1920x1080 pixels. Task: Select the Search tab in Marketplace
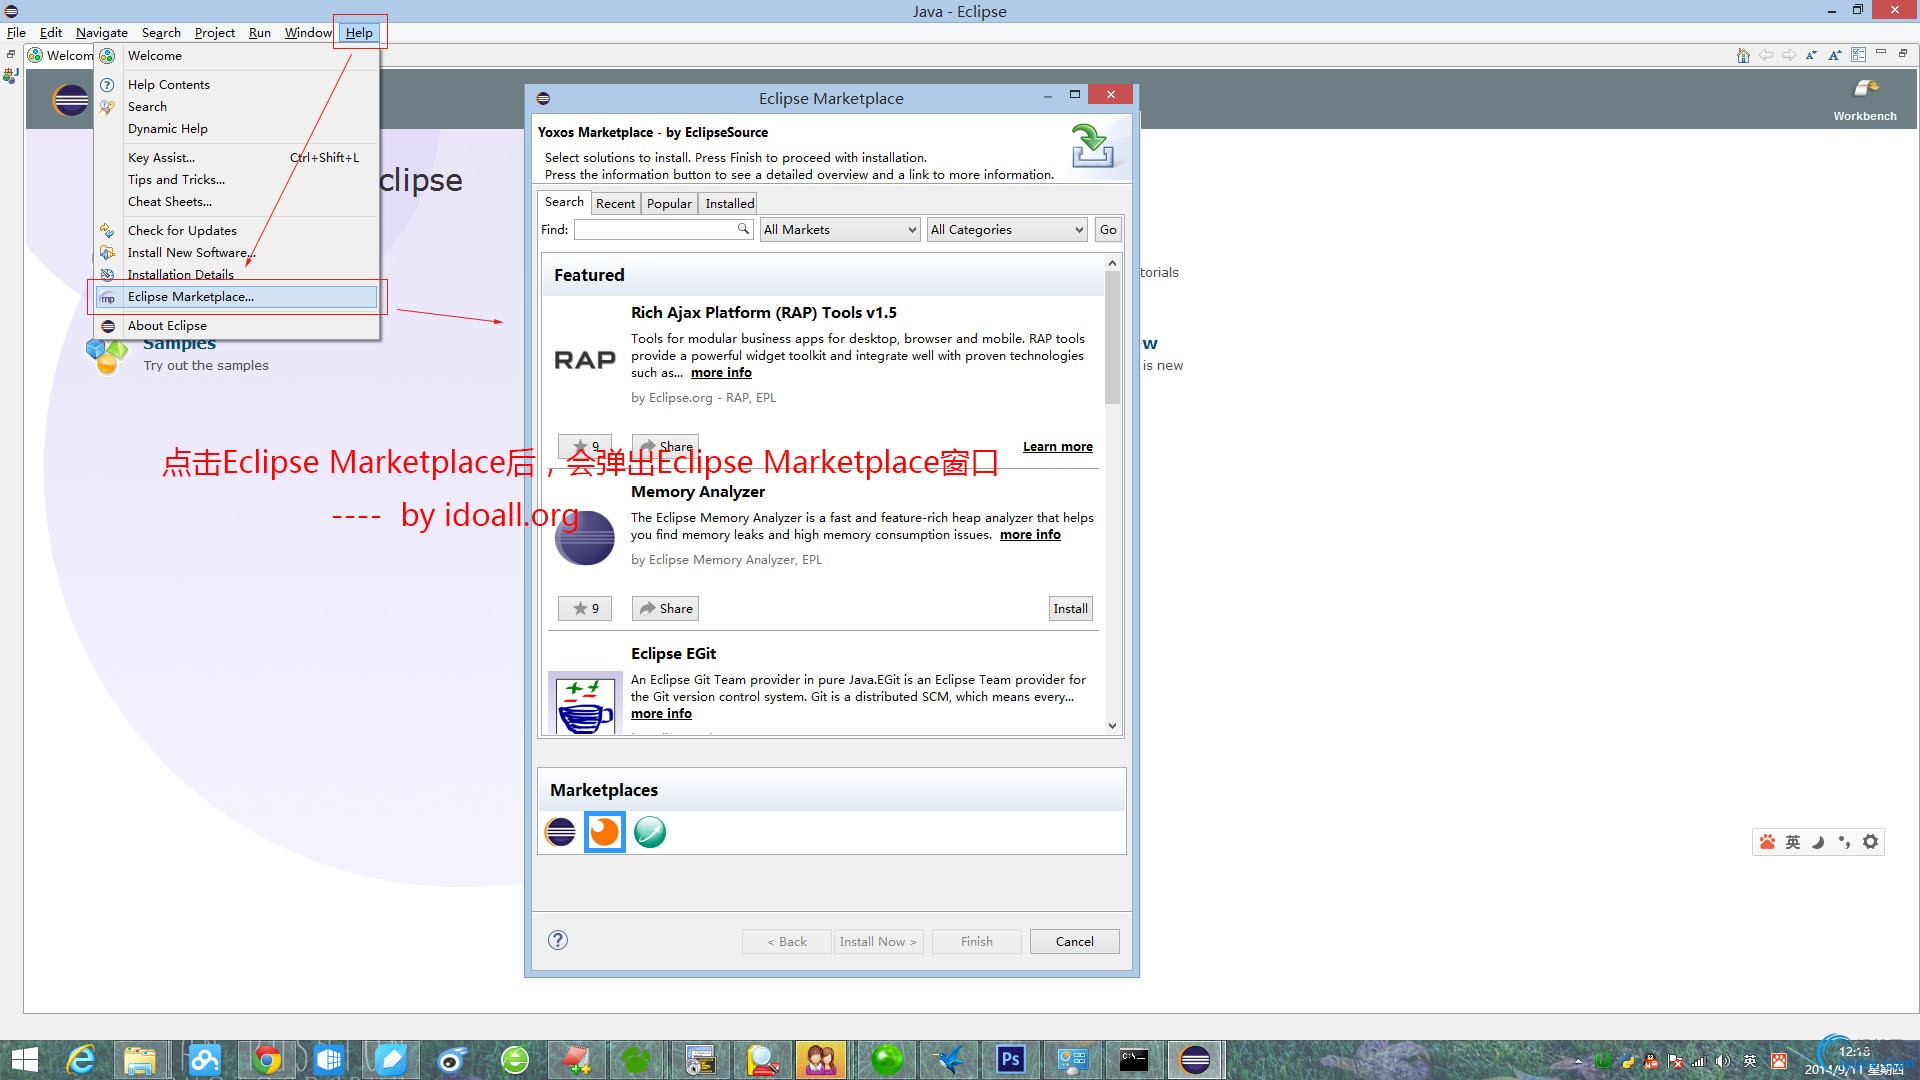point(564,202)
